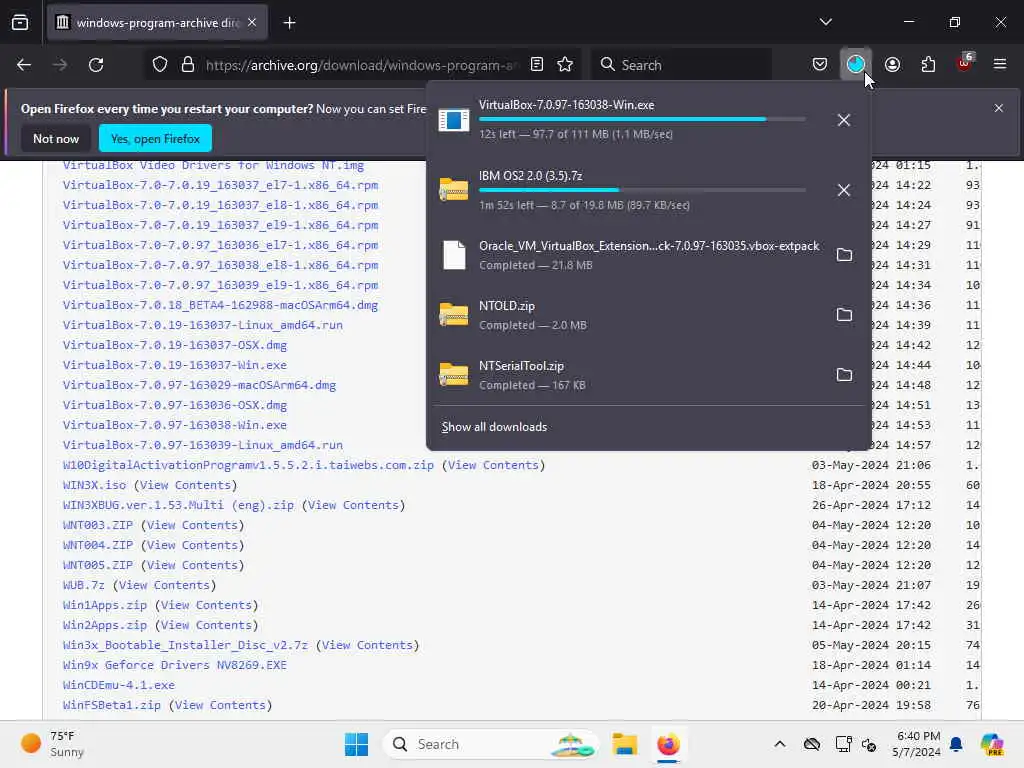This screenshot has height=768, width=1024.
Task: Click VirtualBox download progress bar
Action: click(x=642, y=120)
